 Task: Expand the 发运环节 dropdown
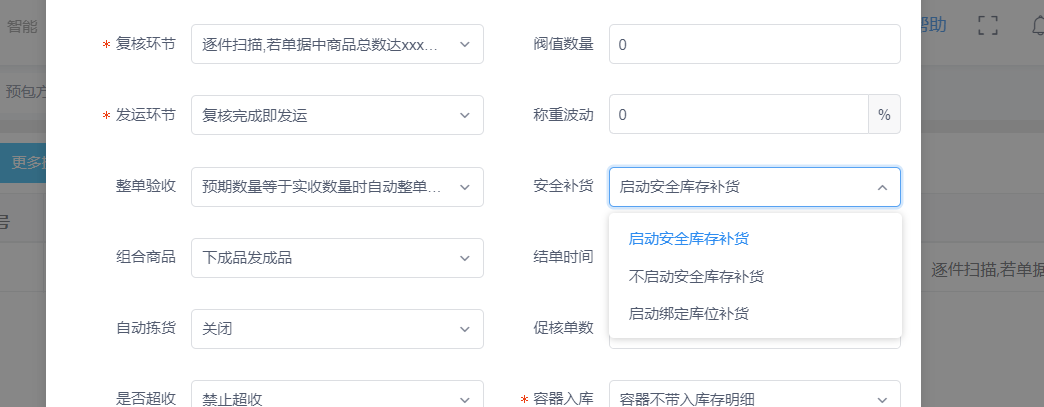pyautogui.click(x=337, y=115)
